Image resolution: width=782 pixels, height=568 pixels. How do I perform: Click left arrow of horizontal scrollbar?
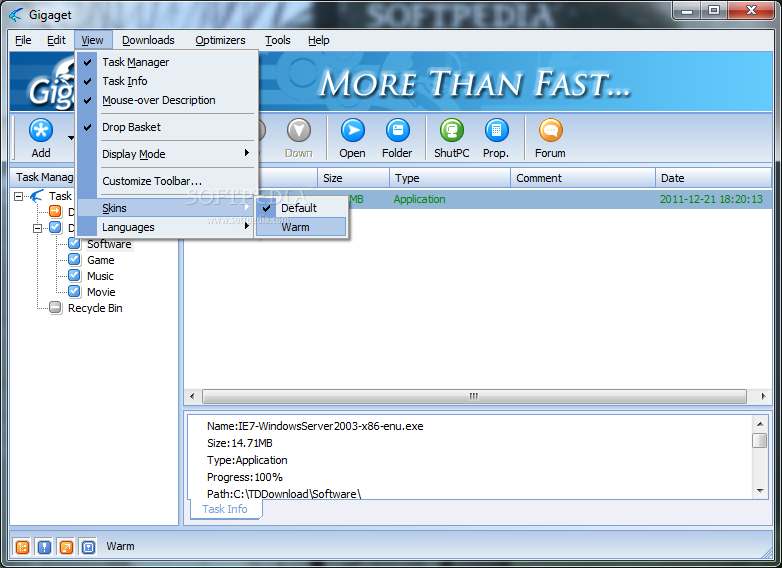[x=192, y=396]
